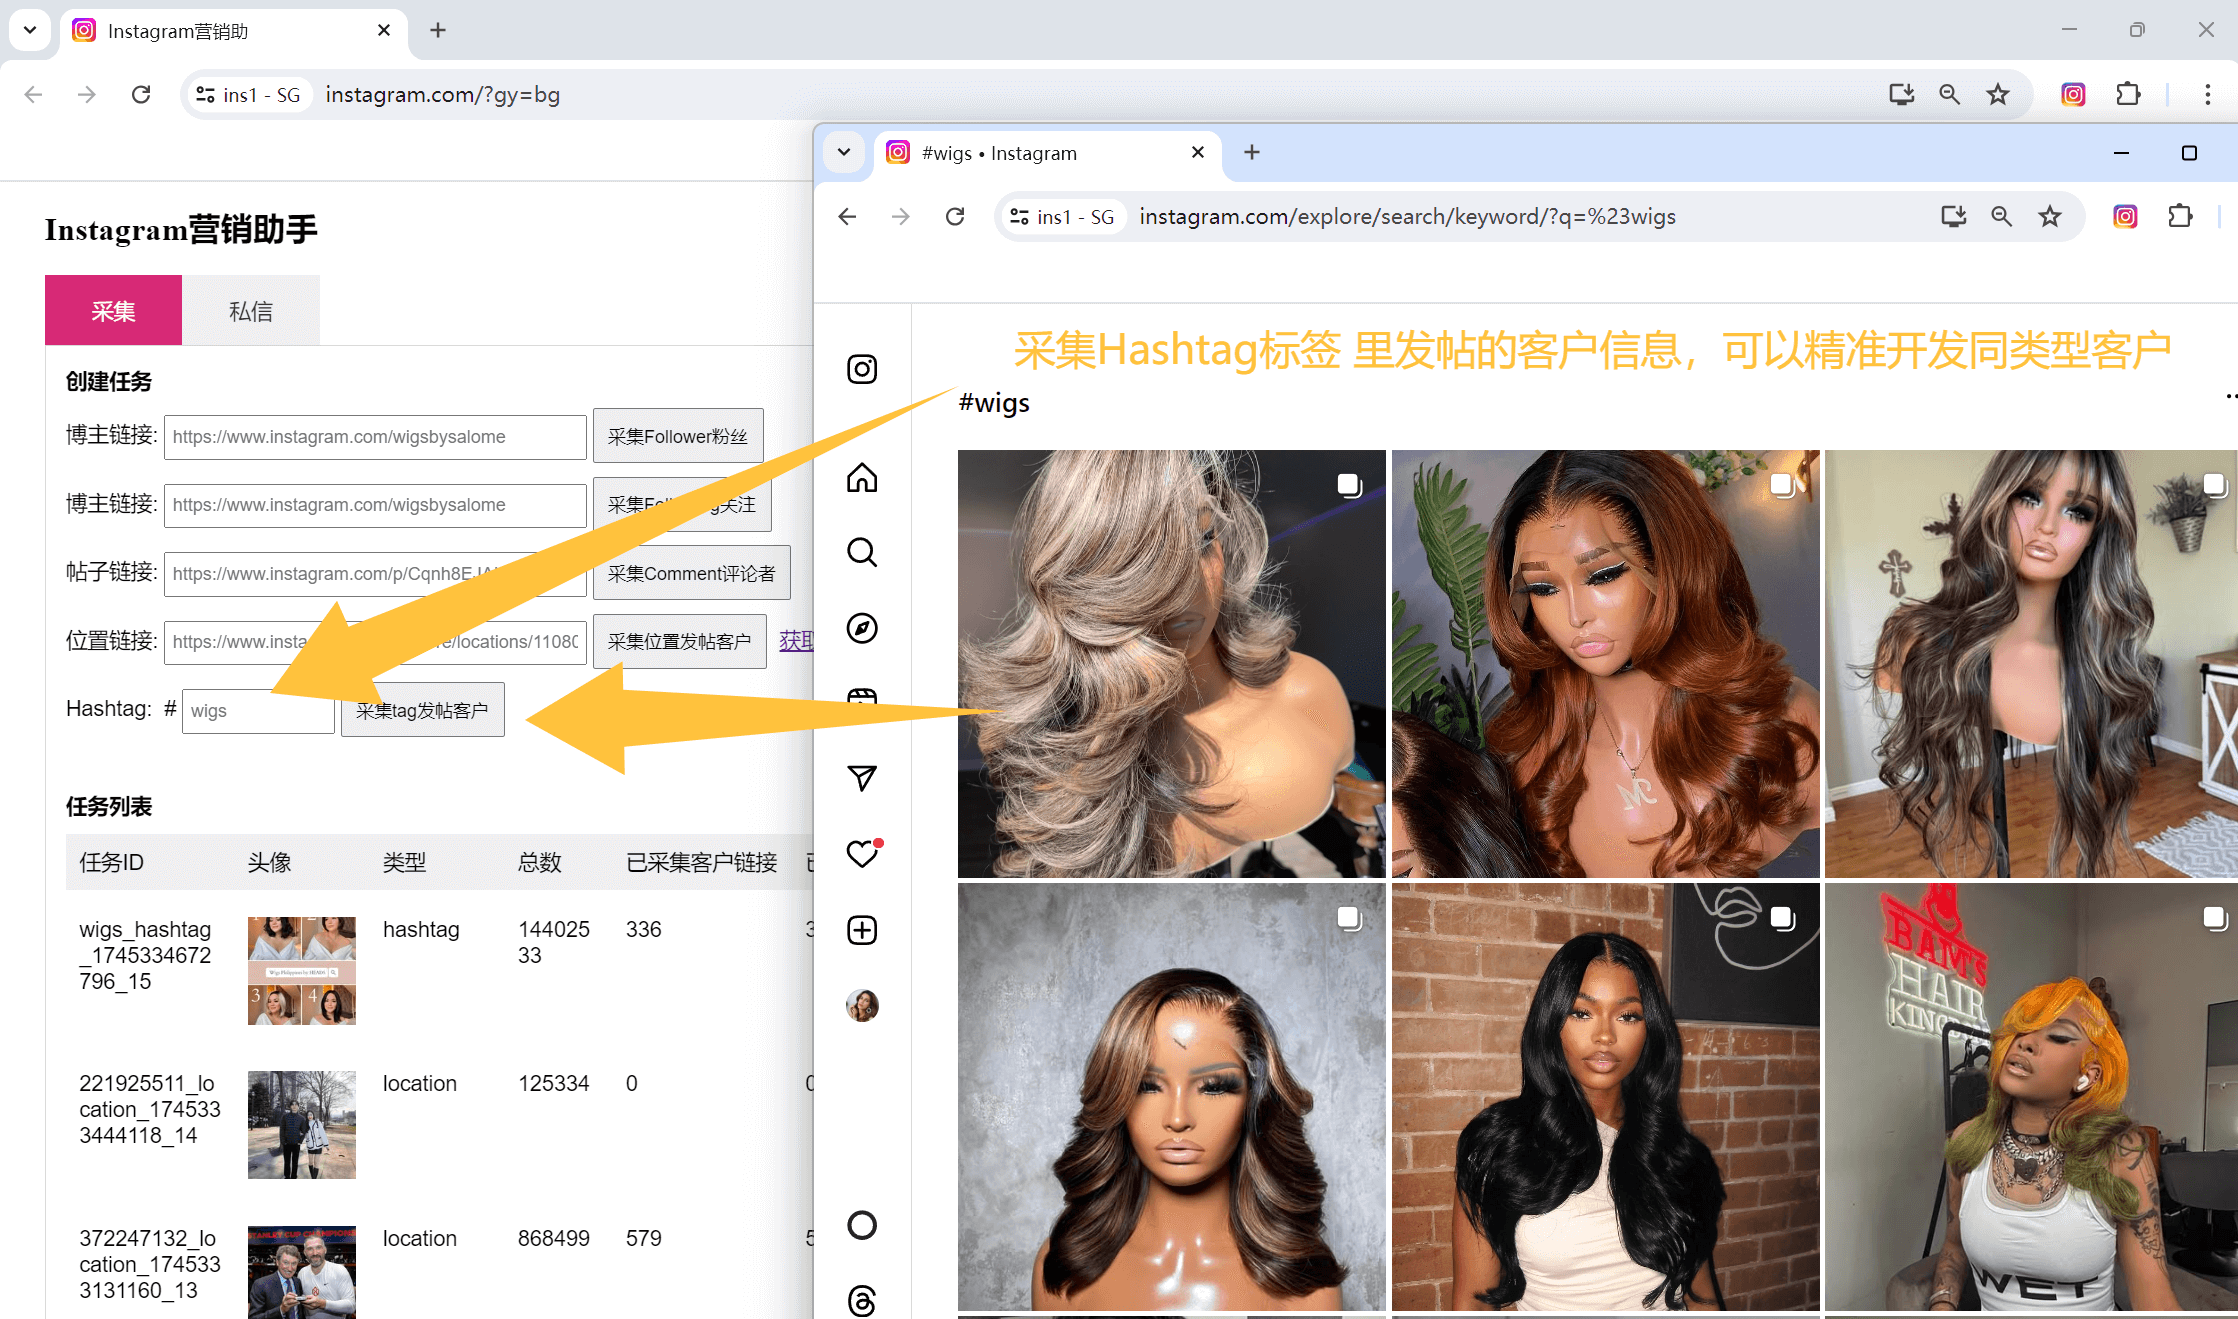
Task: Click the Instagram logo in front window sidebar
Action: [x=862, y=369]
